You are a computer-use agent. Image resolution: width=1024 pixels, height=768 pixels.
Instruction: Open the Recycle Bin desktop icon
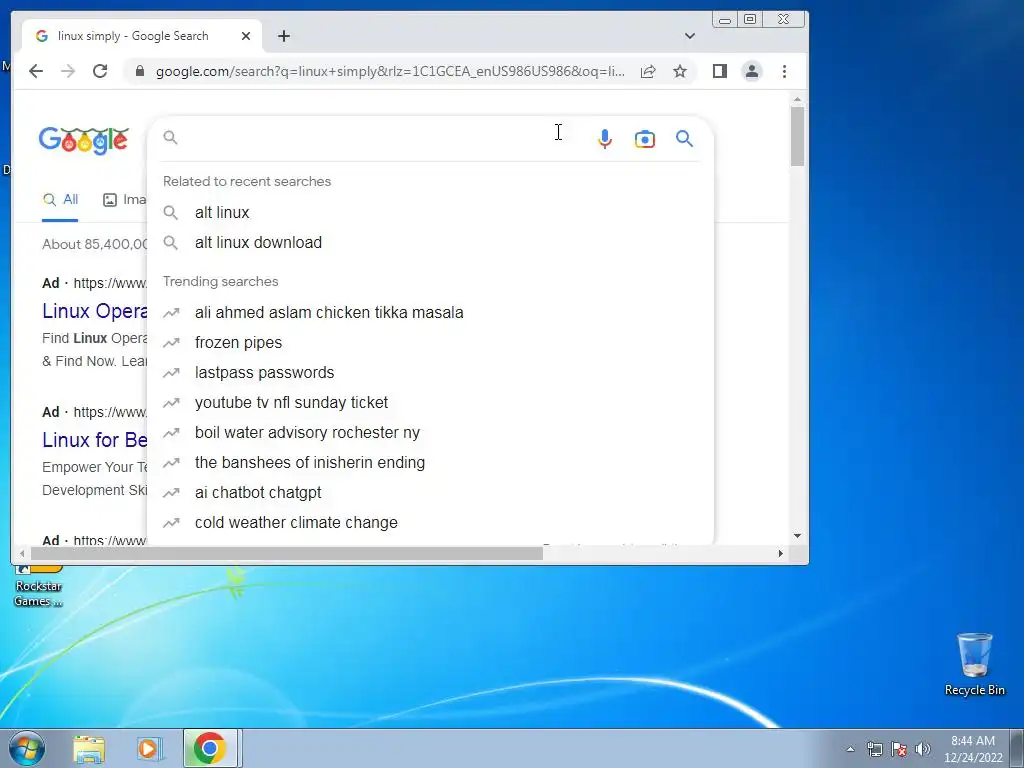pos(974,664)
